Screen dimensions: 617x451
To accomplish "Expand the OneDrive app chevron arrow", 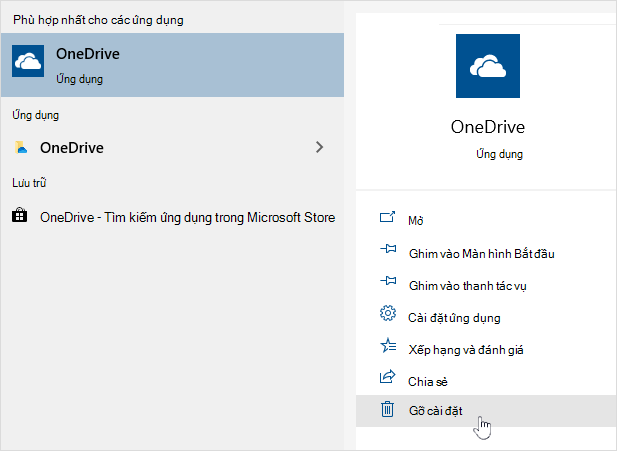I will (320, 147).
